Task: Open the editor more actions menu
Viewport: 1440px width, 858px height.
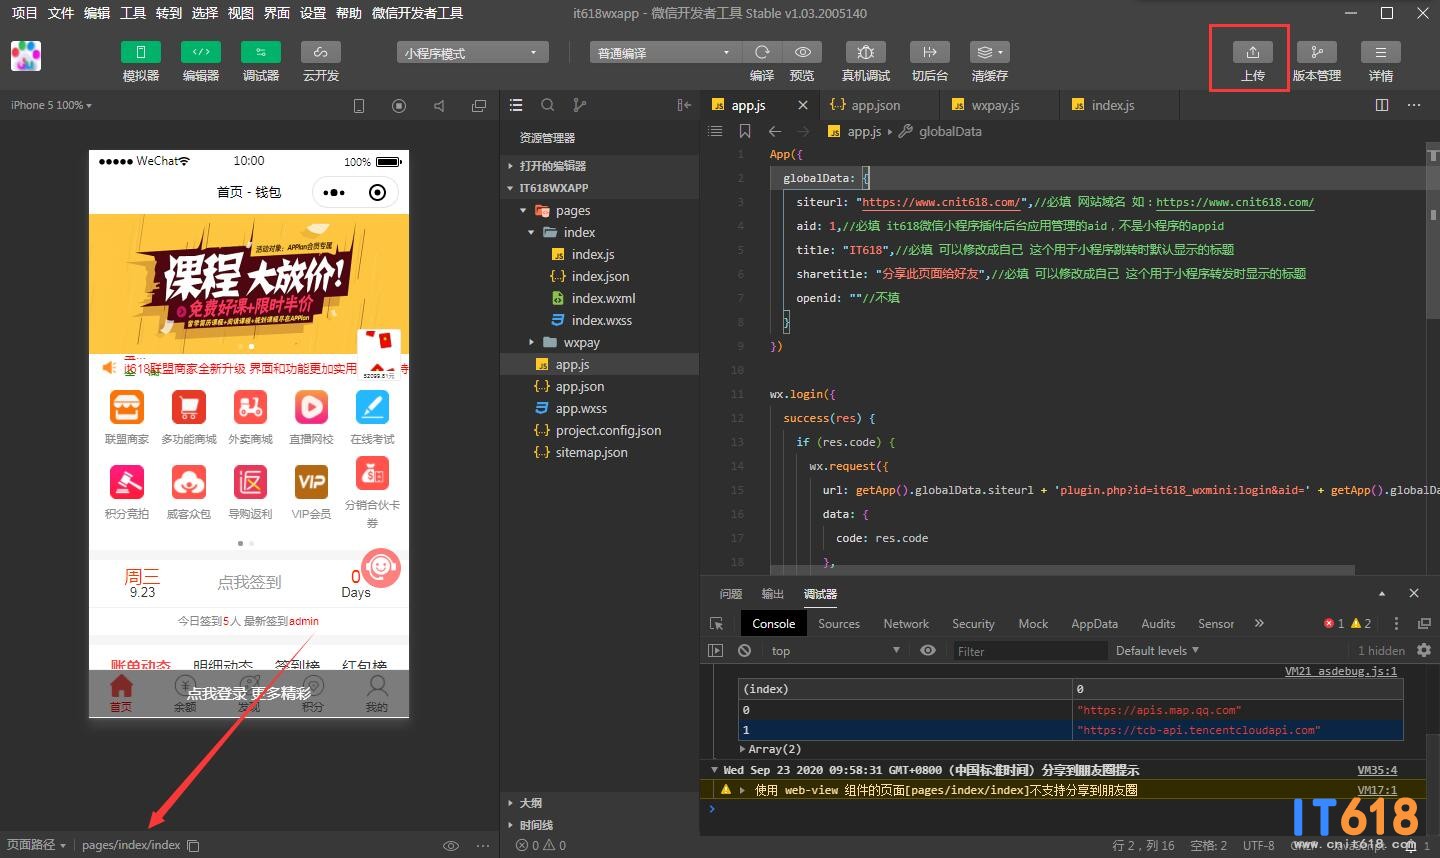Action: 1414,105
